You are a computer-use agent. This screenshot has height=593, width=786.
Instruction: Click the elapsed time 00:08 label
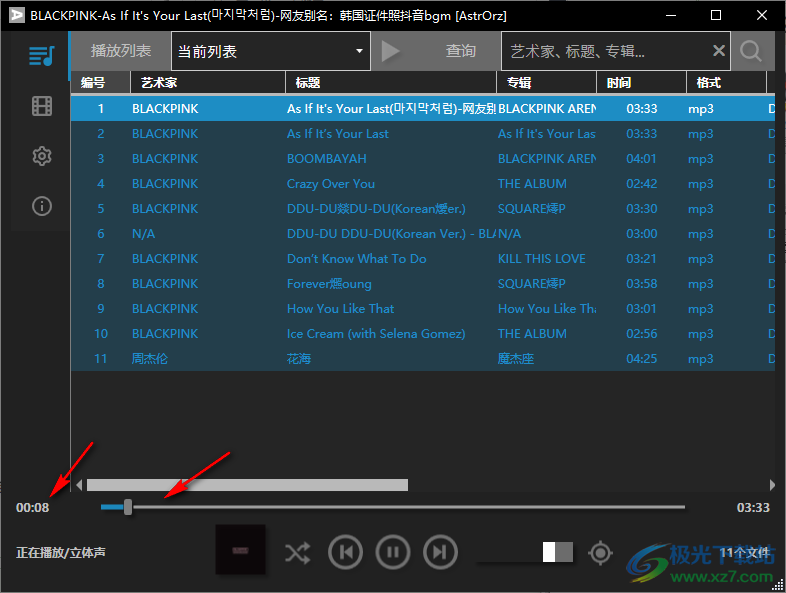click(33, 508)
